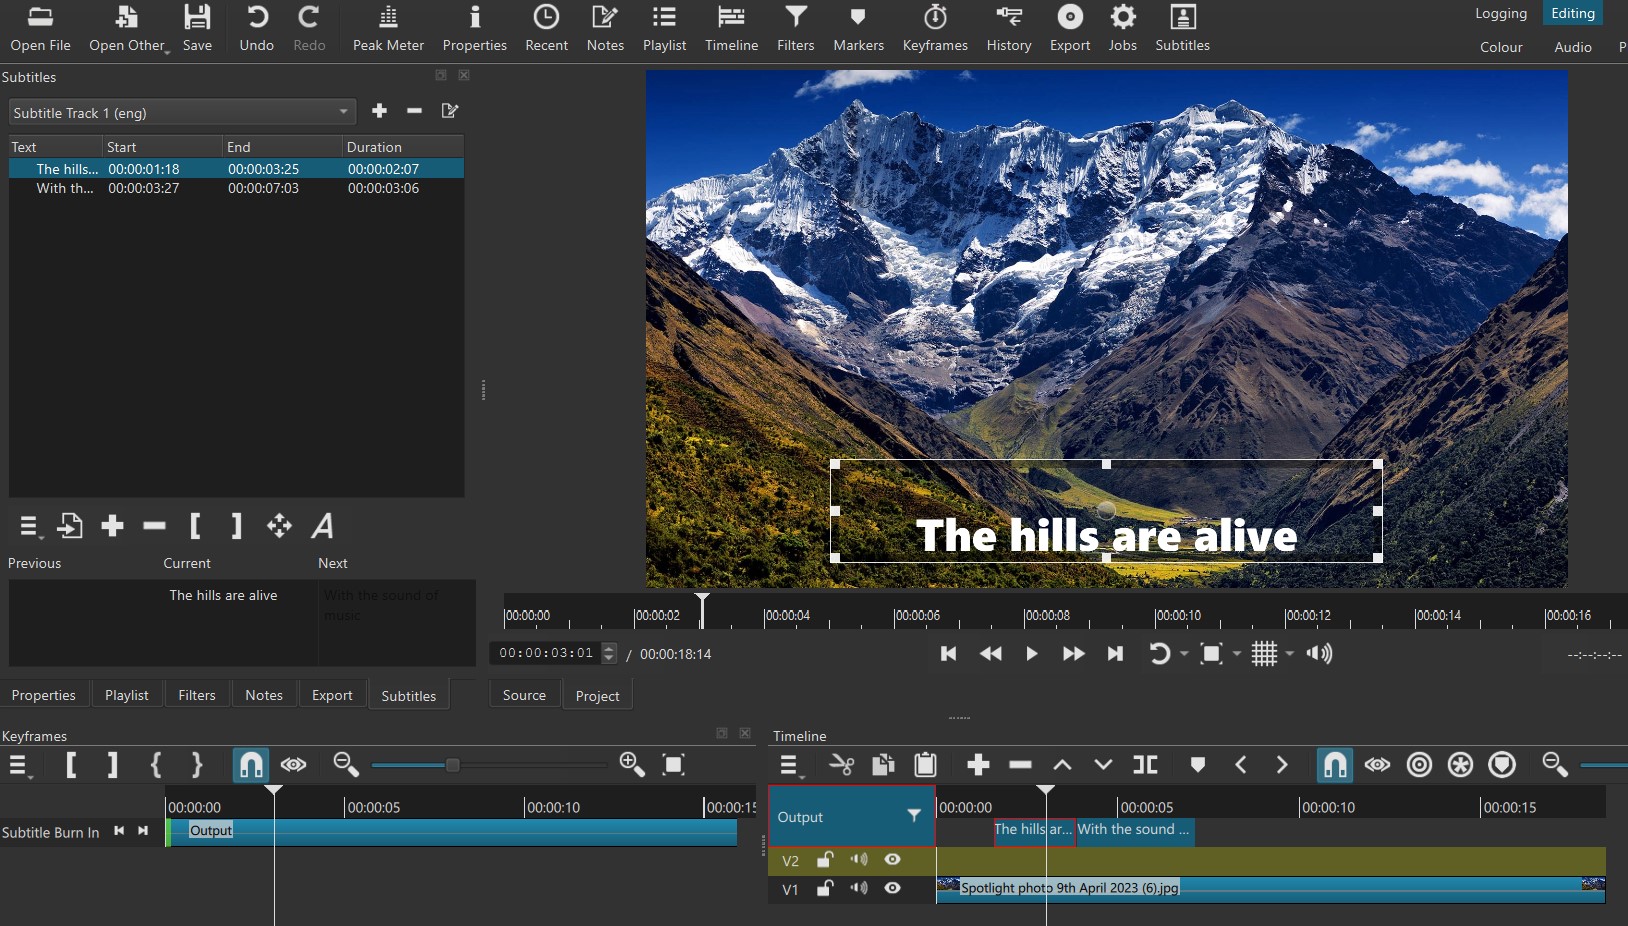Toggle ripple all tracks
1628x926 pixels.
[1461, 765]
